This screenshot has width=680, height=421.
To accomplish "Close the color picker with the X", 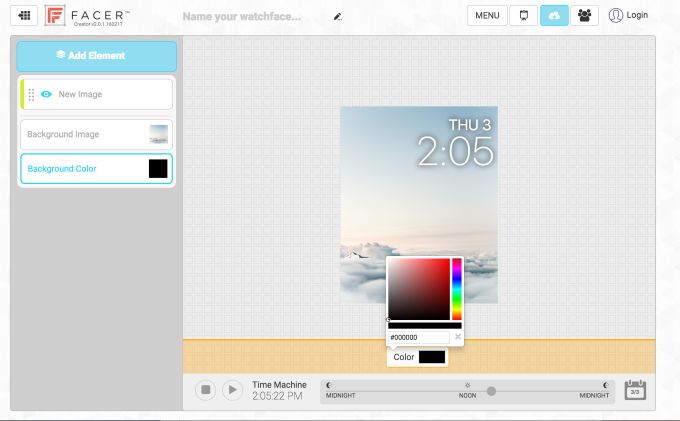I will pos(458,336).
